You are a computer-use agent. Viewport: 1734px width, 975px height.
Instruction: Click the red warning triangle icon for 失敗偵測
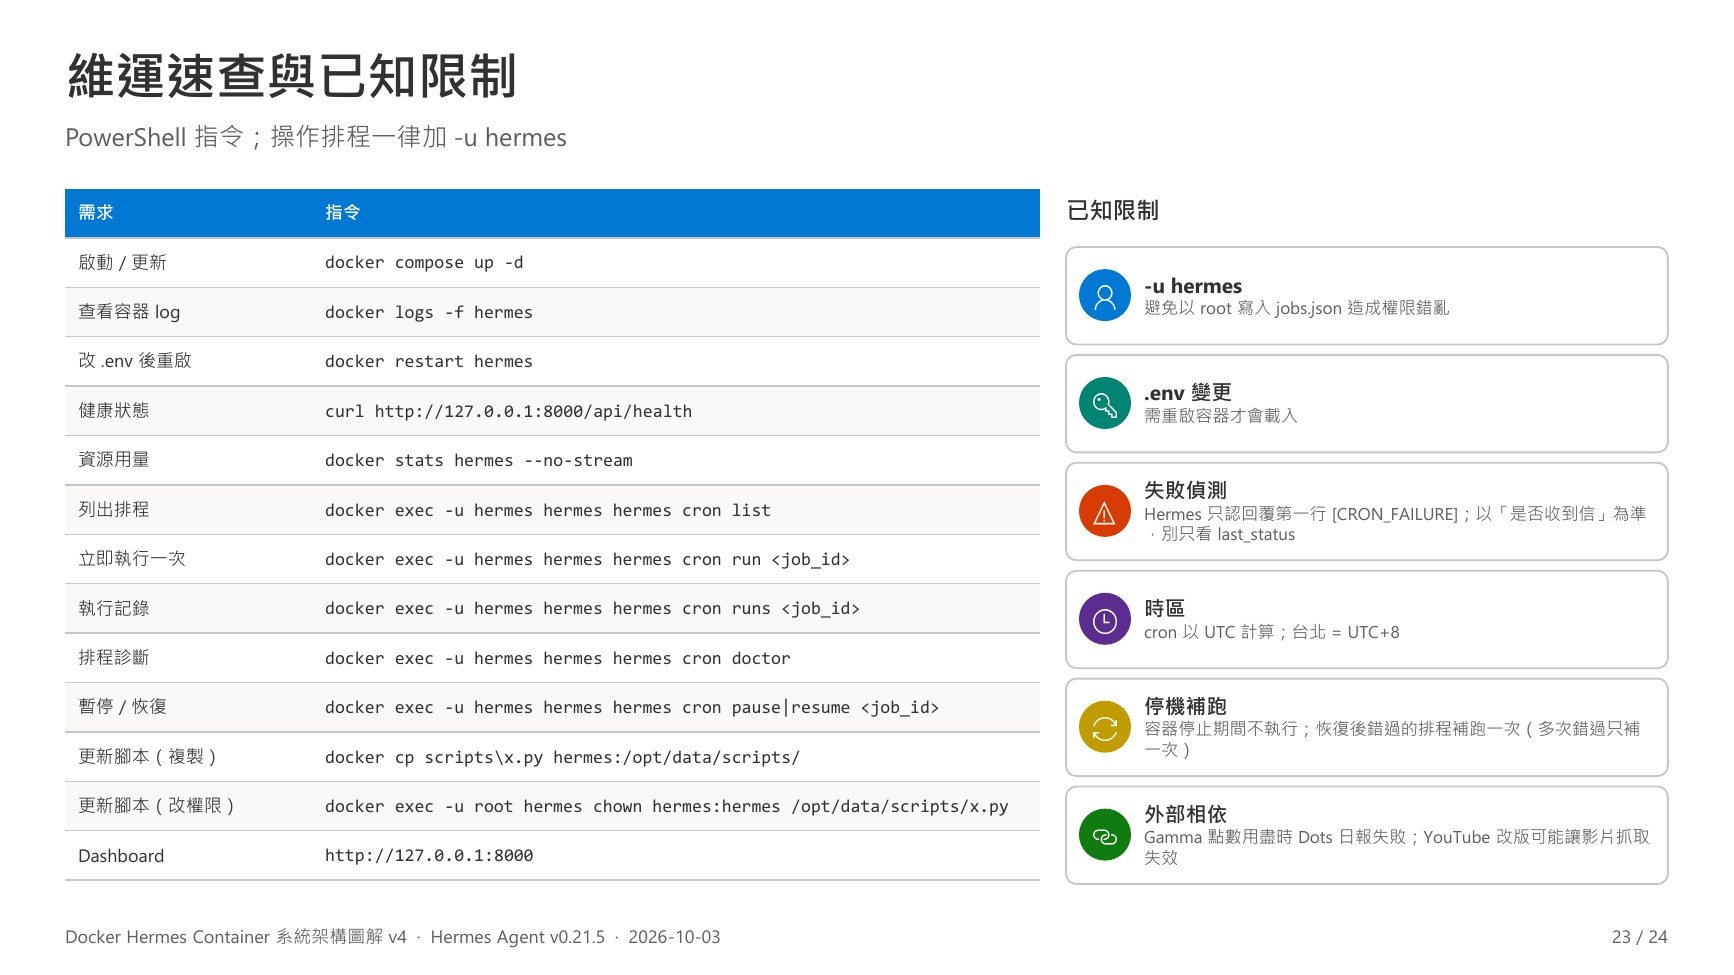click(x=1104, y=512)
